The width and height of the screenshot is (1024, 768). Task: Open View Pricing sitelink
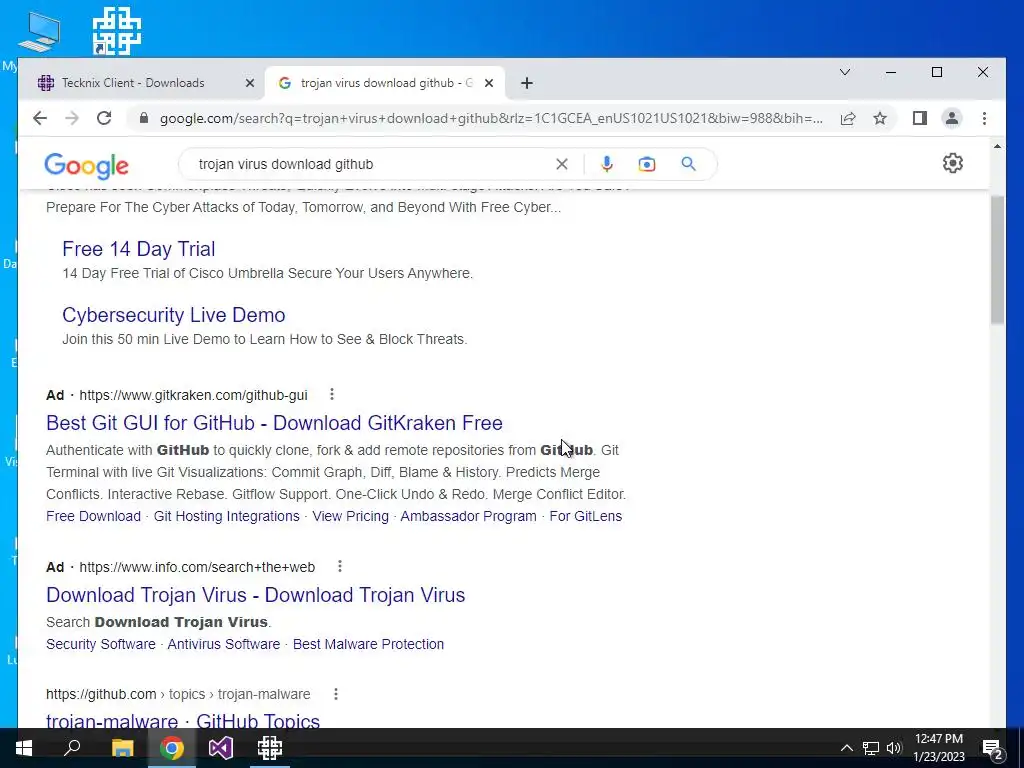[350, 516]
